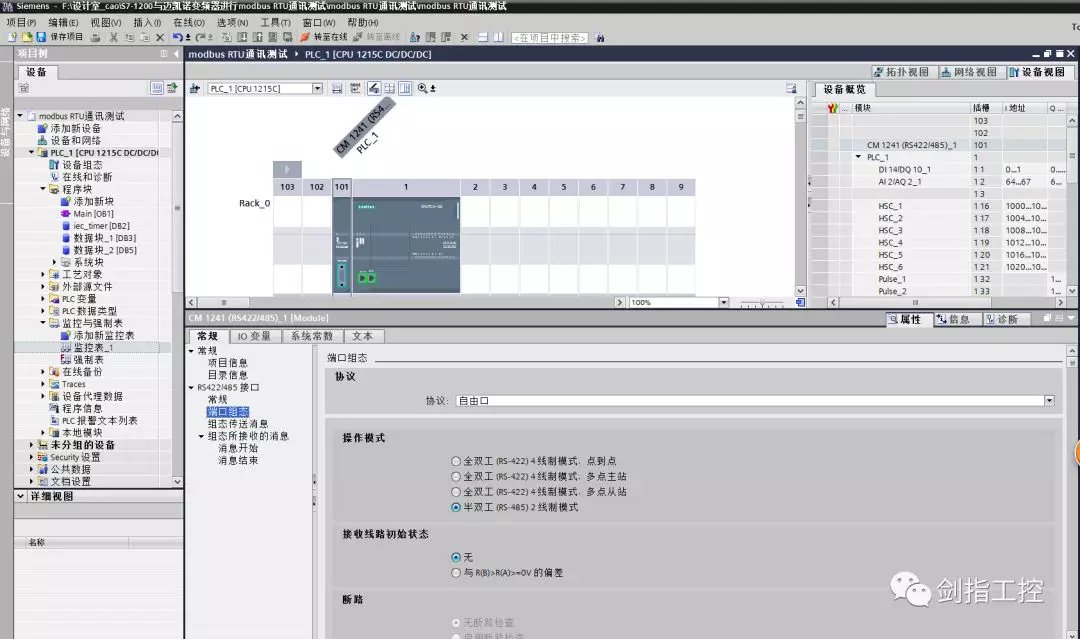Choose 与 R(B)>R(A)>=0V 的偏差 radio option

point(456,573)
